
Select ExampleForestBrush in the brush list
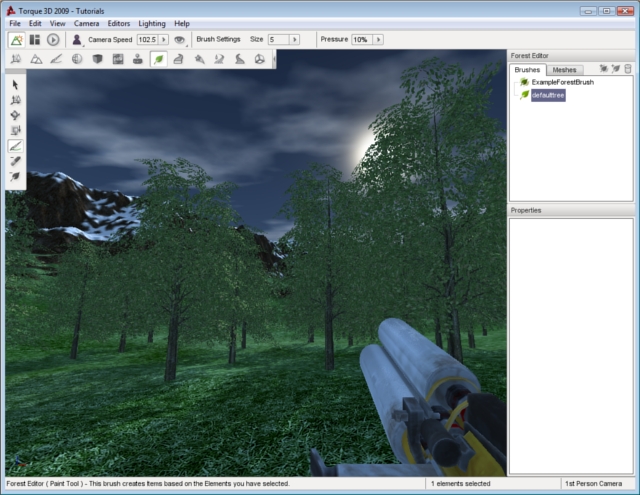[562, 82]
